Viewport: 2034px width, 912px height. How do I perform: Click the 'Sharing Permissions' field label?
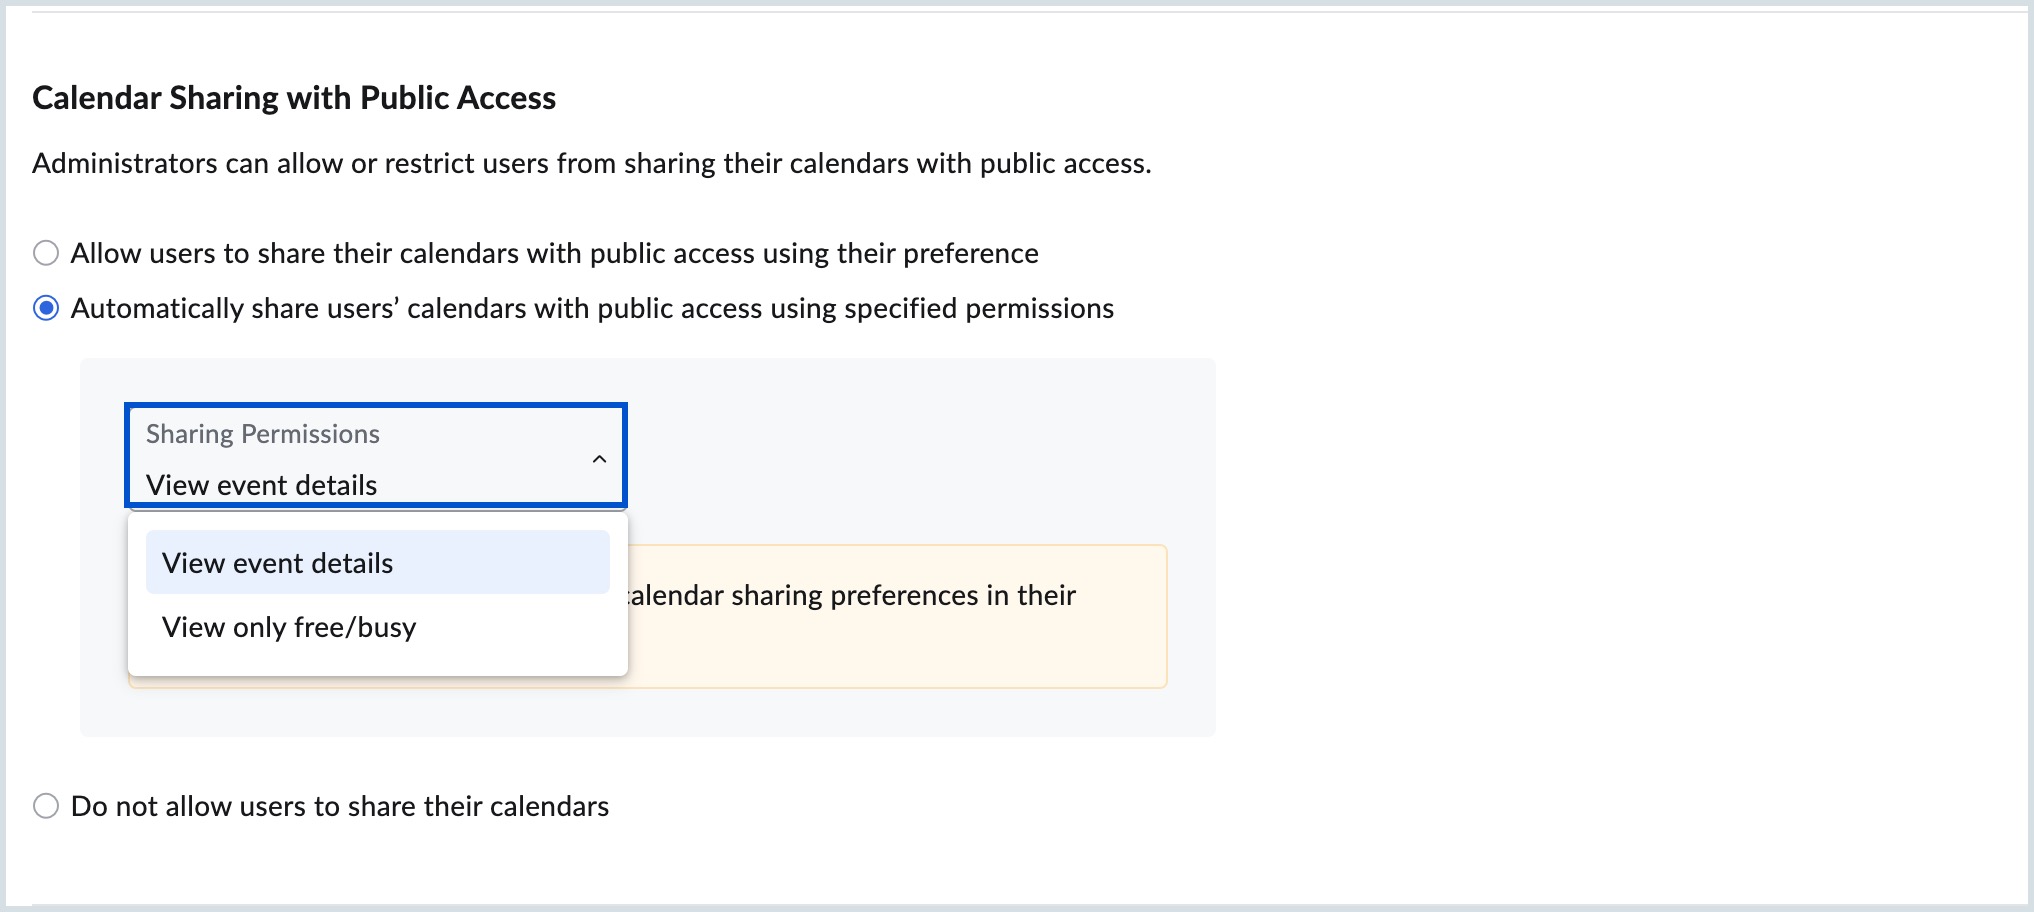click(263, 434)
